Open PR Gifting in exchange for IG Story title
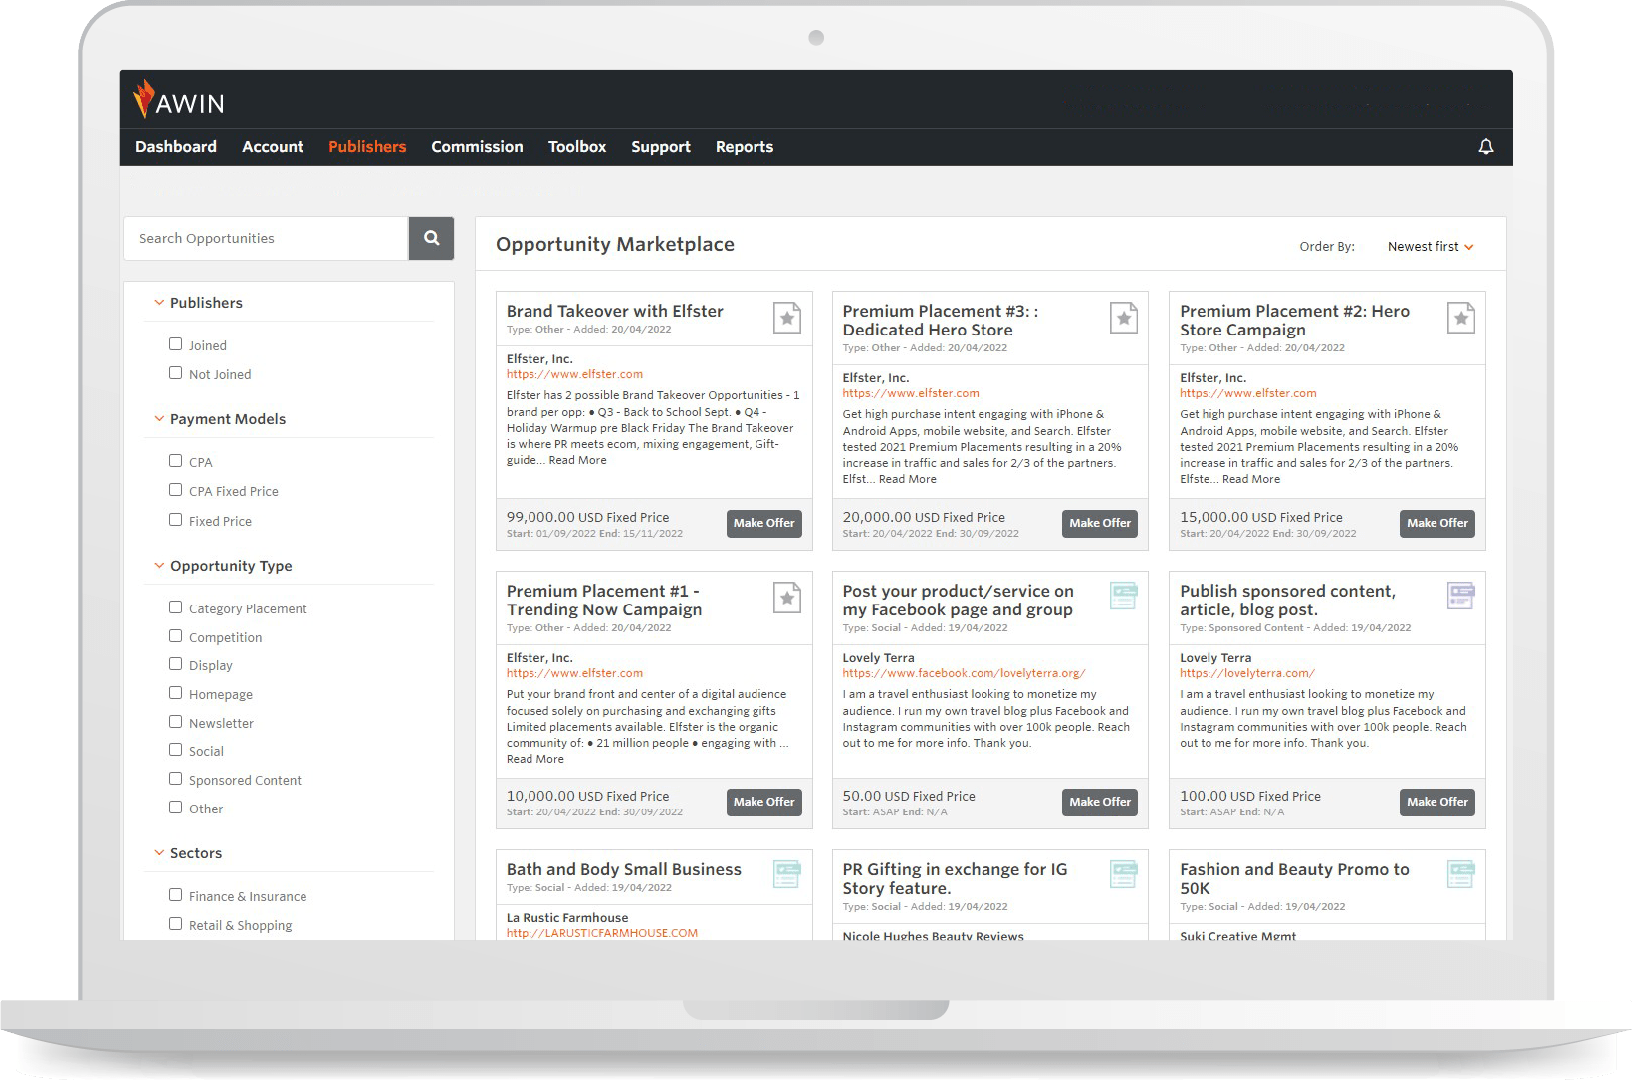Screen dimensions: 1632x1080 [x=955, y=879]
